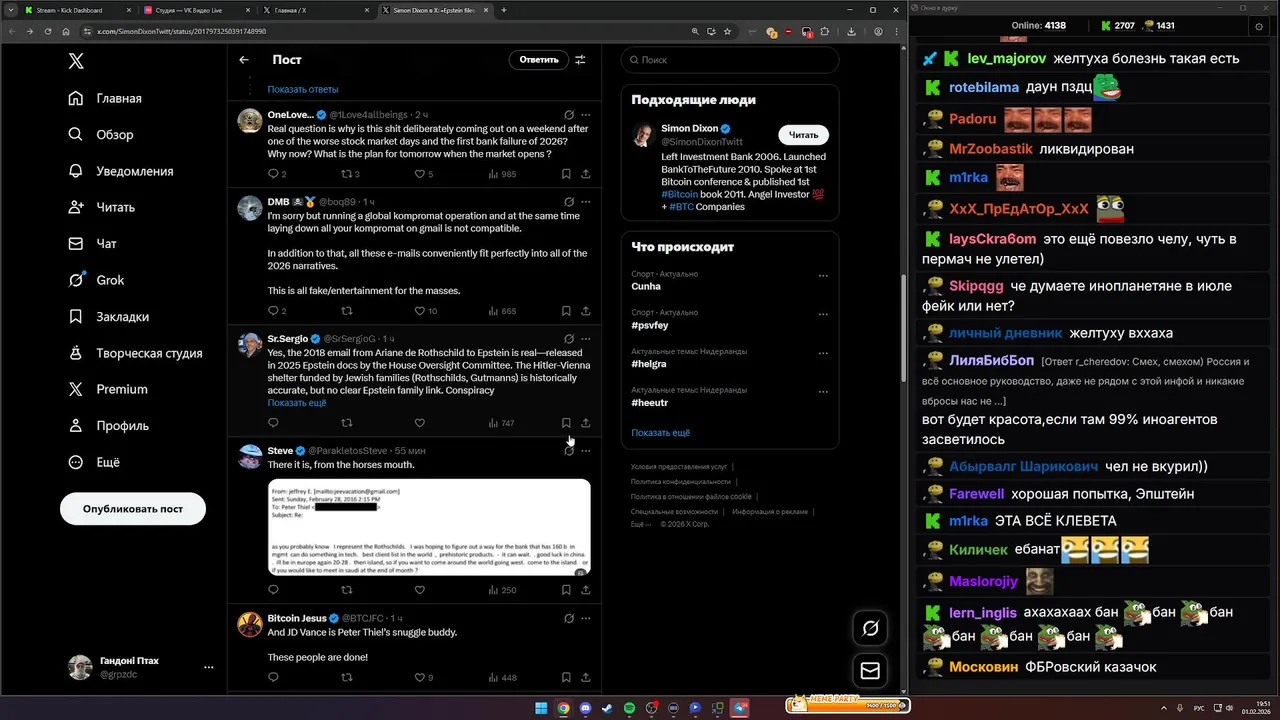Go back with the post arrow
The image size is (1280, 720).
pyautogui.click(x=244, y=60)
